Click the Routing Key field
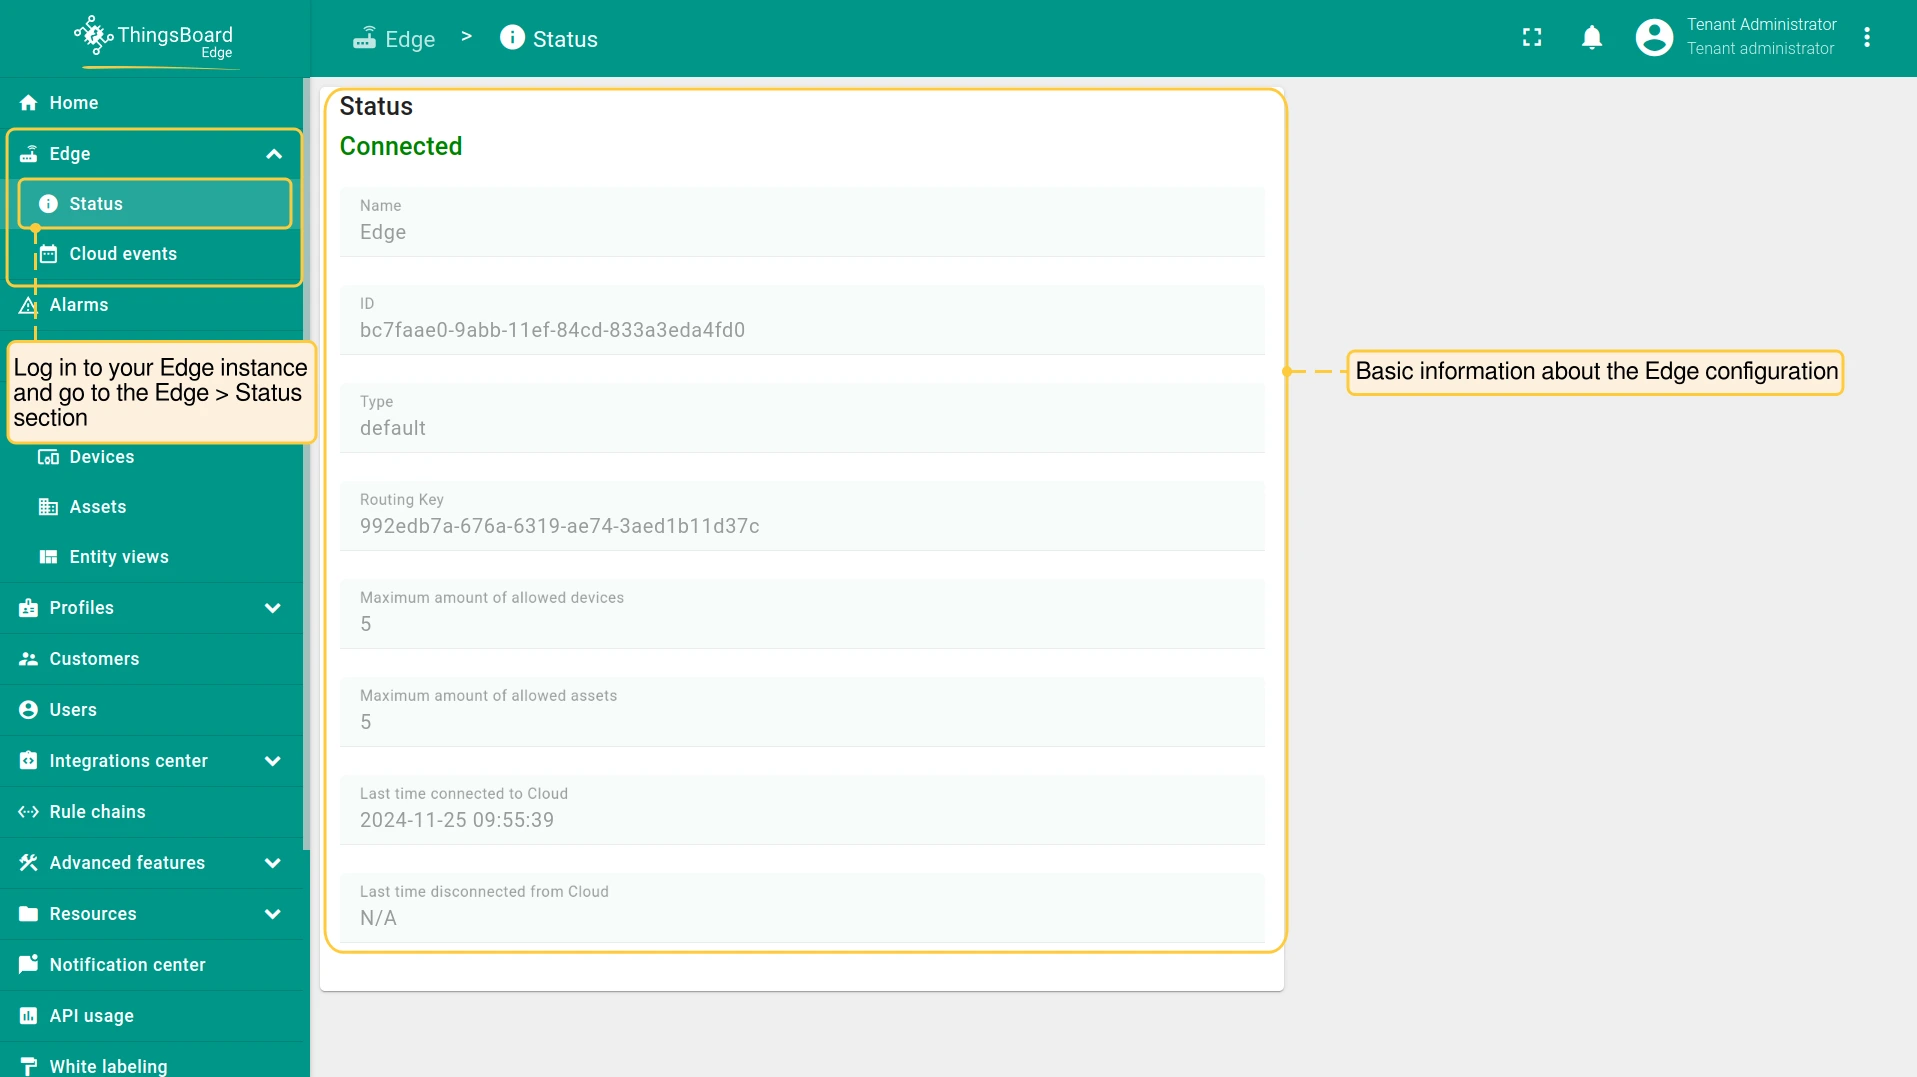Viewport: 1917px width, 1077px height. [801, 516]
